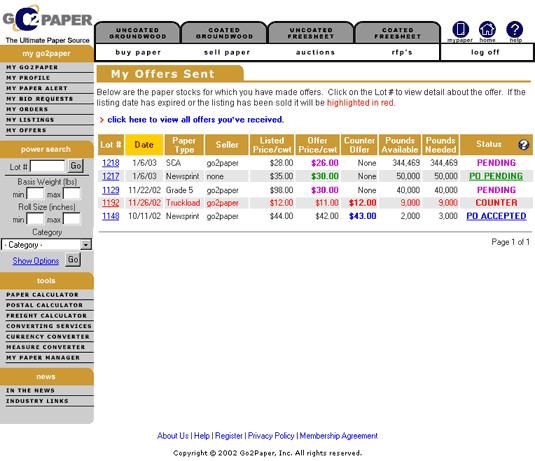Open My Bid Requests sidebar item
This screenshot has width=535, height=461.
(40, 99)
